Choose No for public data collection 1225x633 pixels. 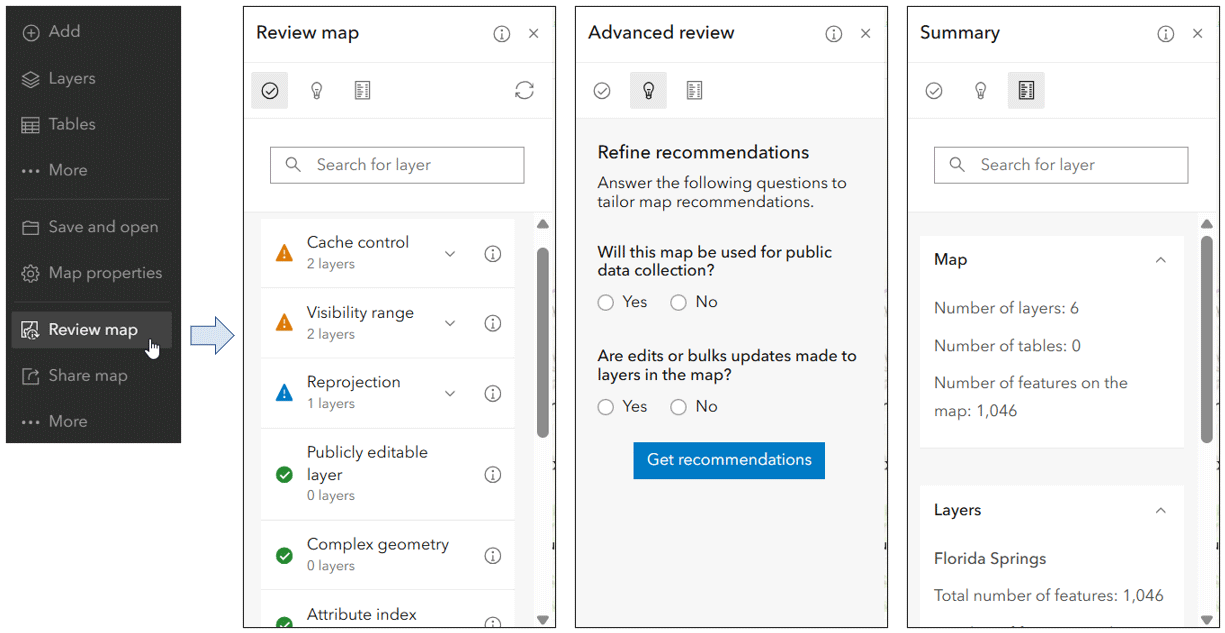point(678,303)
